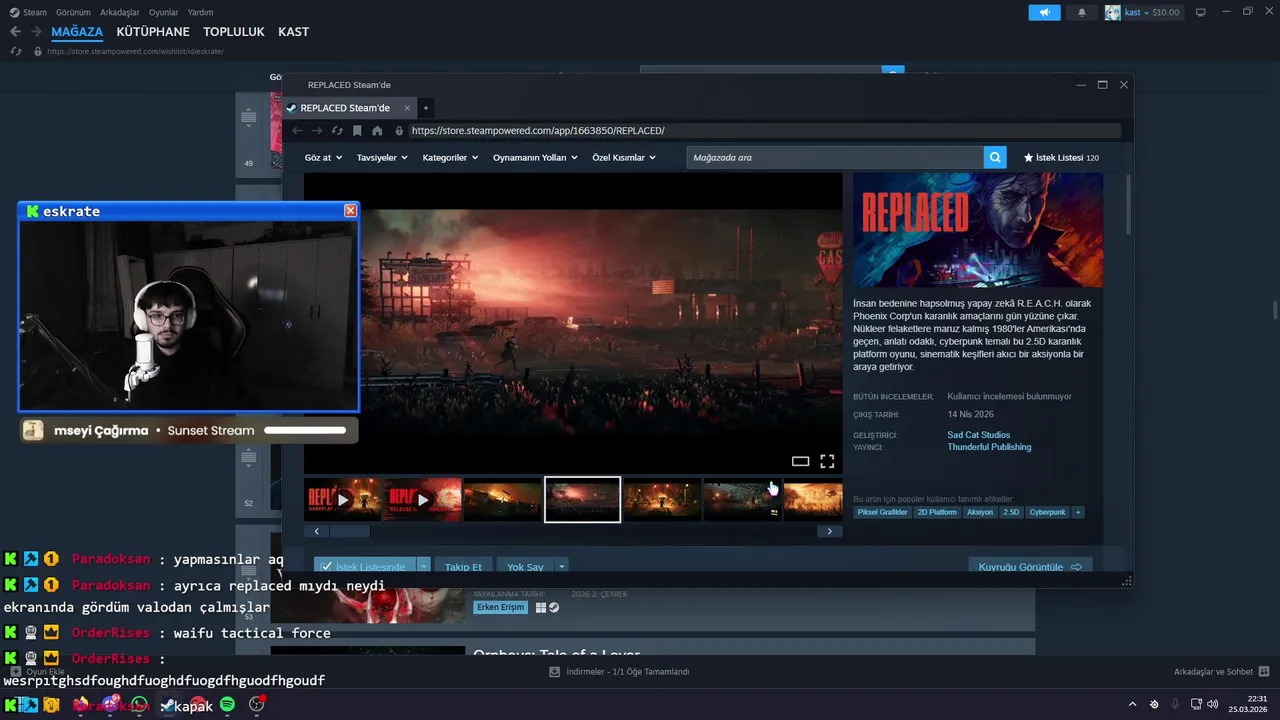Click the store search magnifier button
1280x720 pixels.
[x=994, y=157]
